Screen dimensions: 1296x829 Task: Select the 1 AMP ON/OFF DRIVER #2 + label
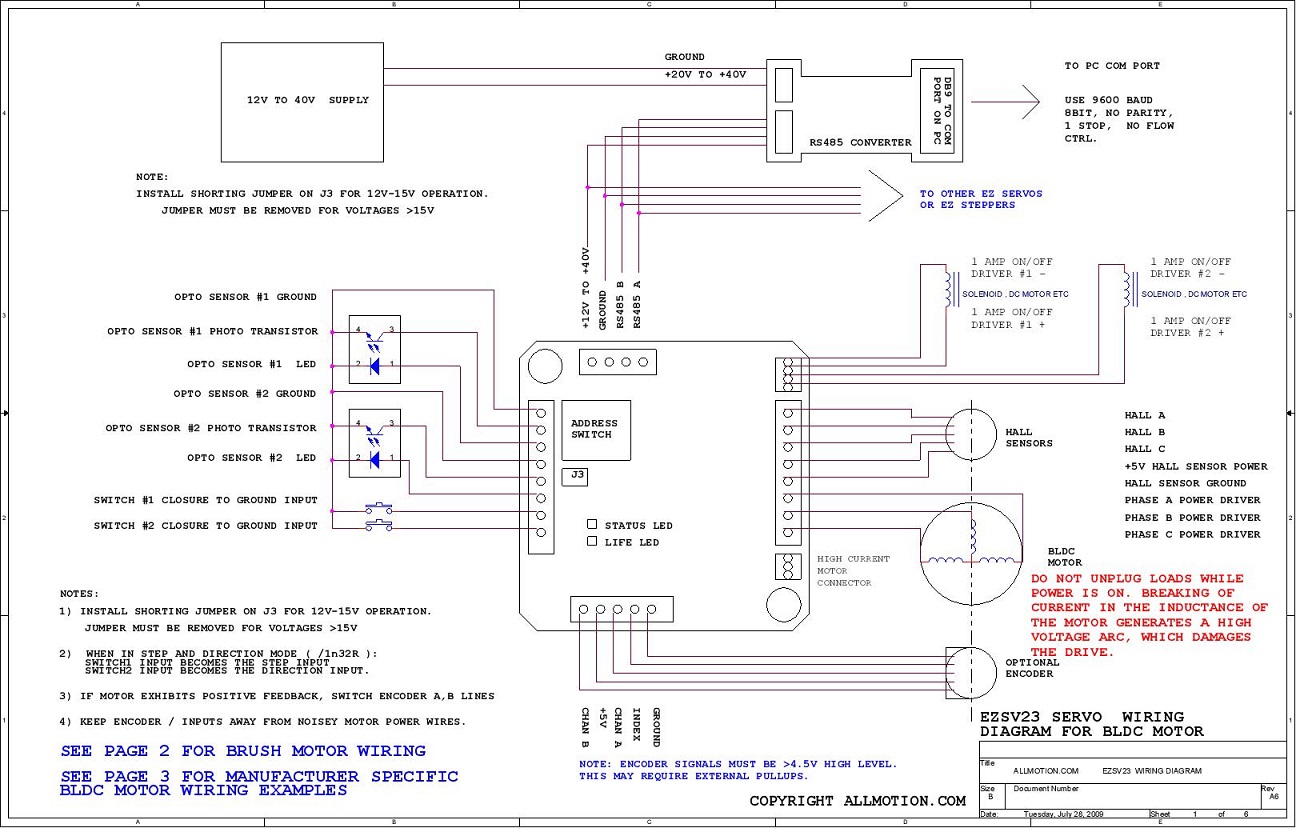pyautogui.click(x=1191, y=327)
